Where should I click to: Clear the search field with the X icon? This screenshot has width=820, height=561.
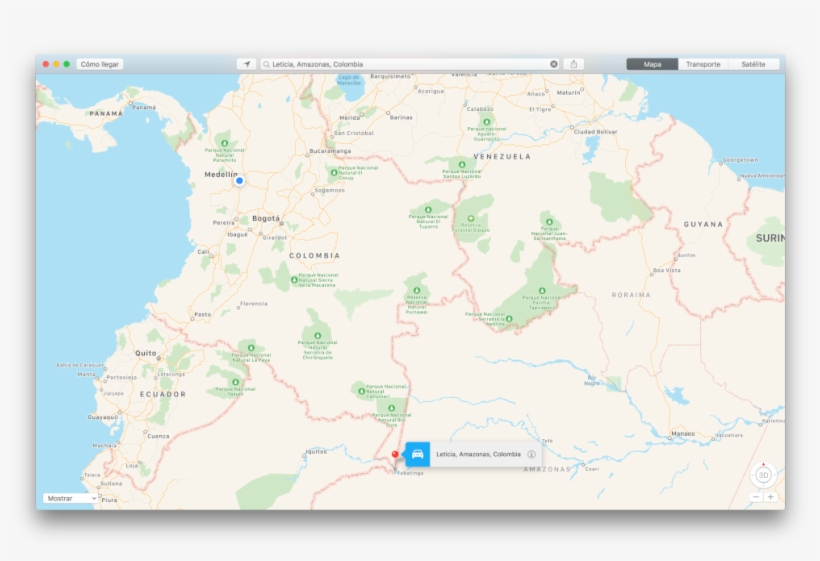pyautogui.click(x=554, y=64)
